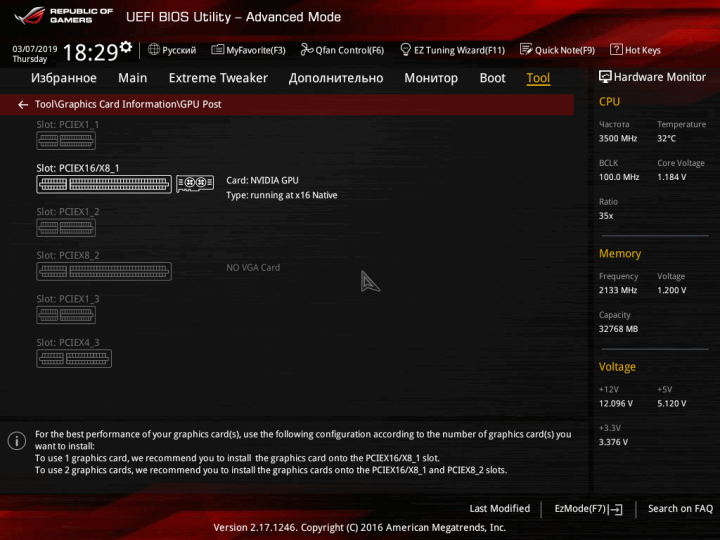The height and width of the screenshot is (540, 720).
Task: Switch to EzMode(F7) label
Action: 580,509
